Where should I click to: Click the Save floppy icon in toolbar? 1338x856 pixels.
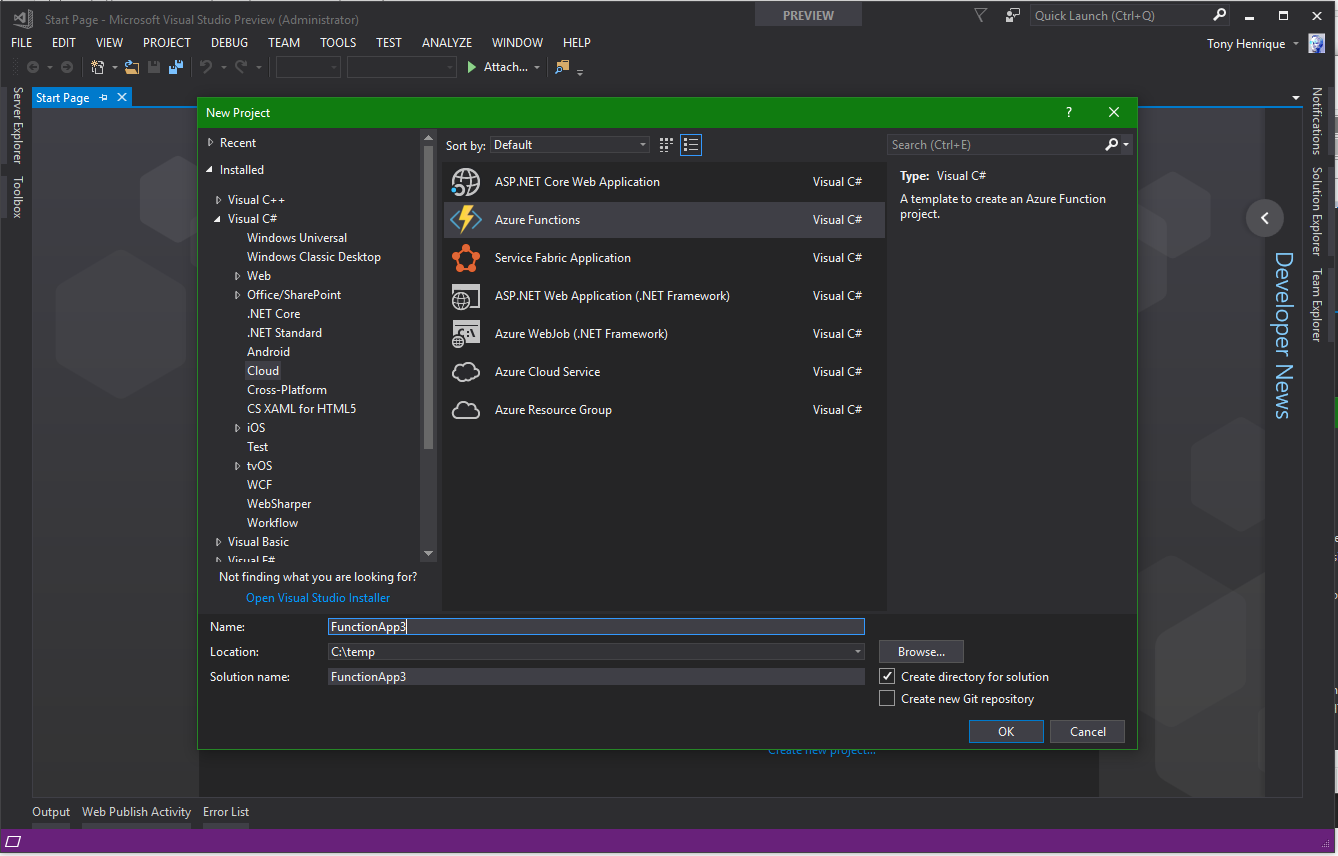coord(154,67)
